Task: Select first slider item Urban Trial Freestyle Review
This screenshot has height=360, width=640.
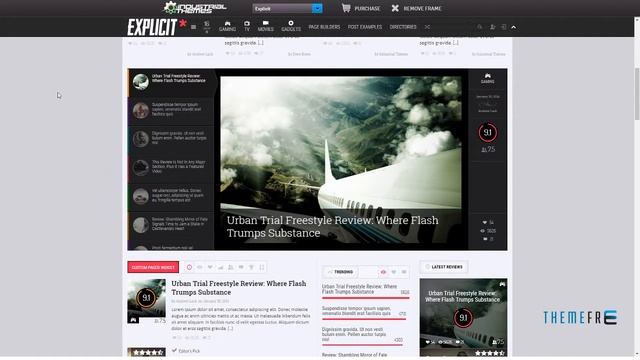Action: [x=171, y=82]
